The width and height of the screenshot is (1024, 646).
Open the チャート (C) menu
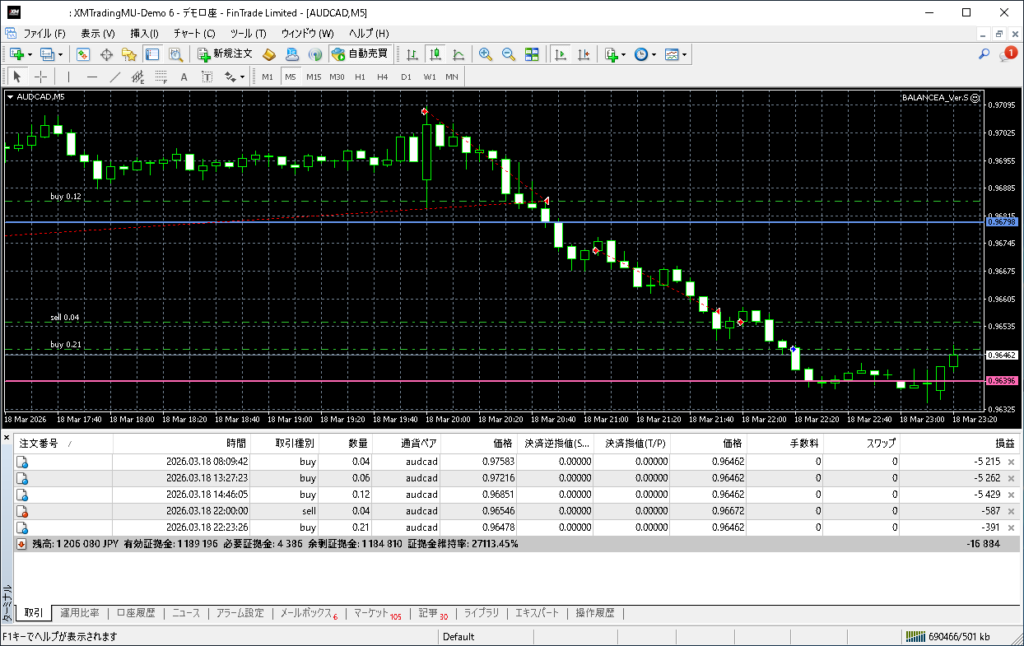pyautogui.click(x=194, y=33)
